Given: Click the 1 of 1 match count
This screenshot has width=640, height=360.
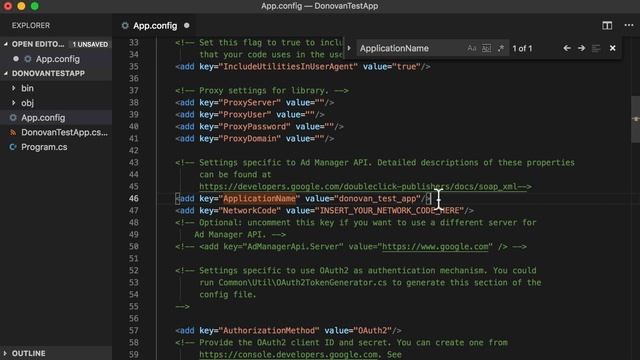Looking at the screenshot, I should 522,48.
